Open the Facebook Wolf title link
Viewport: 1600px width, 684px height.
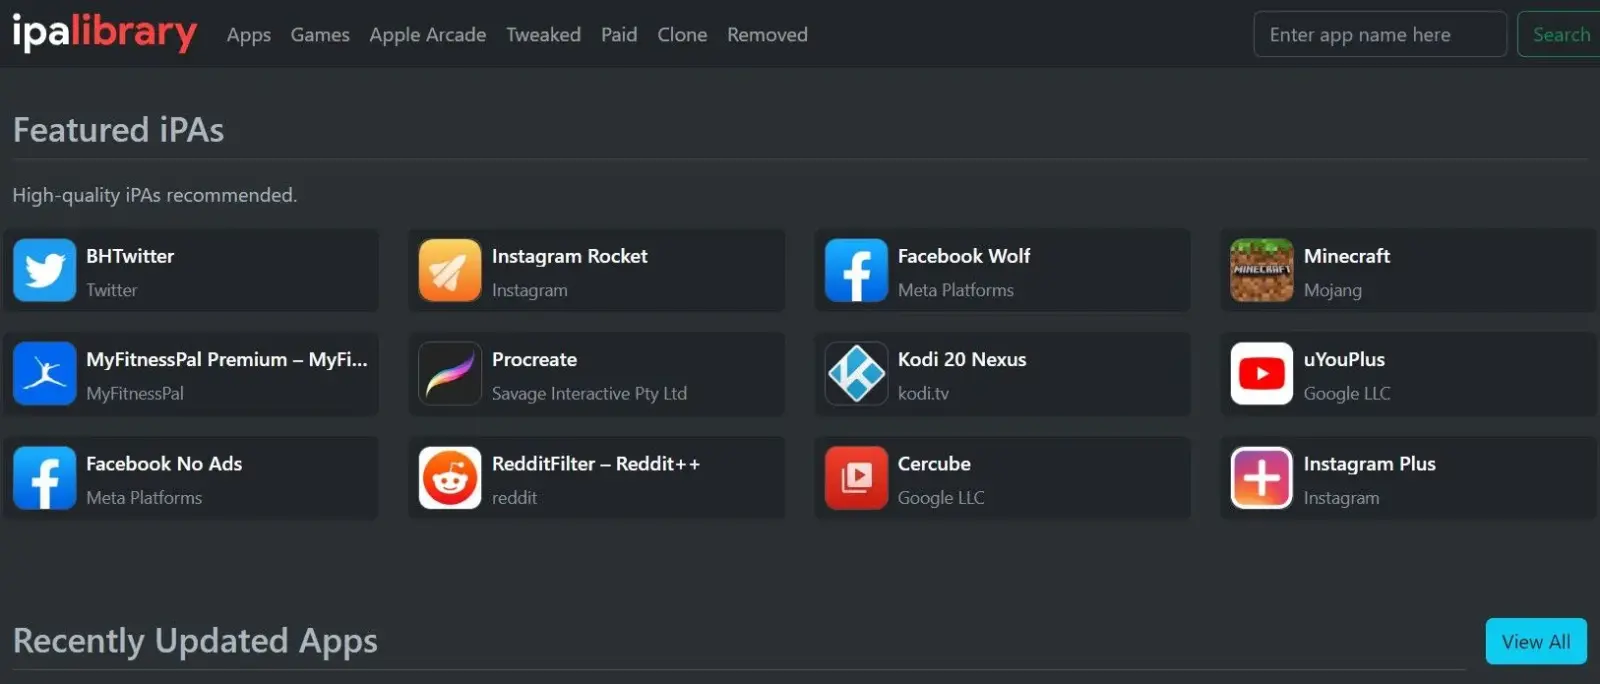point(964,256)
